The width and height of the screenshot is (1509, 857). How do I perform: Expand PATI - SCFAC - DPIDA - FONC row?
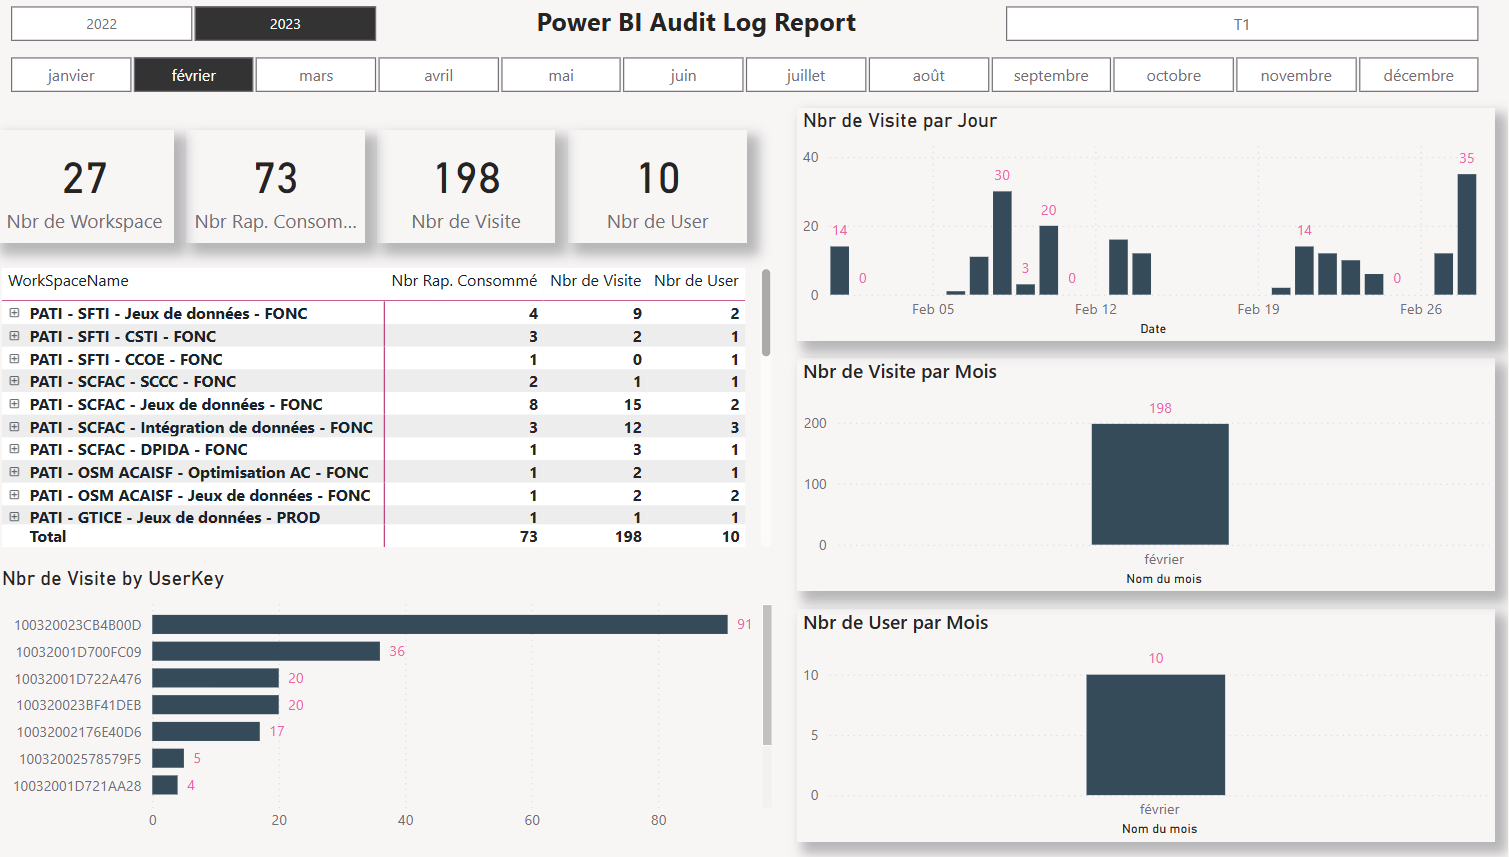(x=15, y=449)
